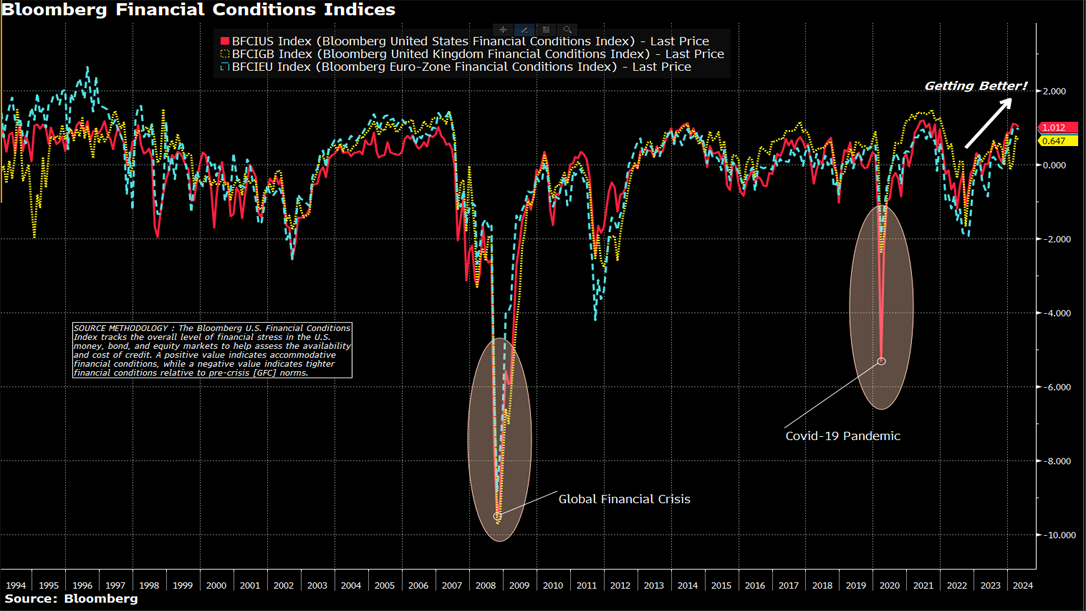This screenshot has height=611, width=1086.
Task: Click the 2022 year label on the x-axis
Action: coord(956,585)
